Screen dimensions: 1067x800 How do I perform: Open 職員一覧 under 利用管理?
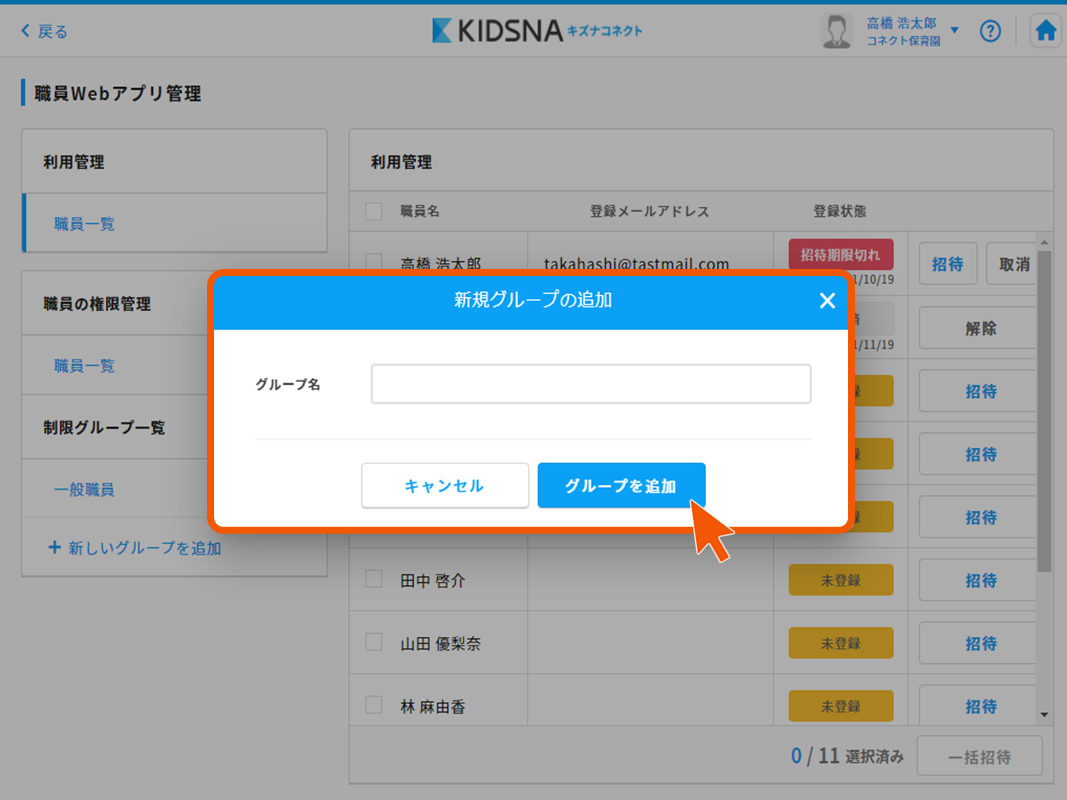coord(84,224)
